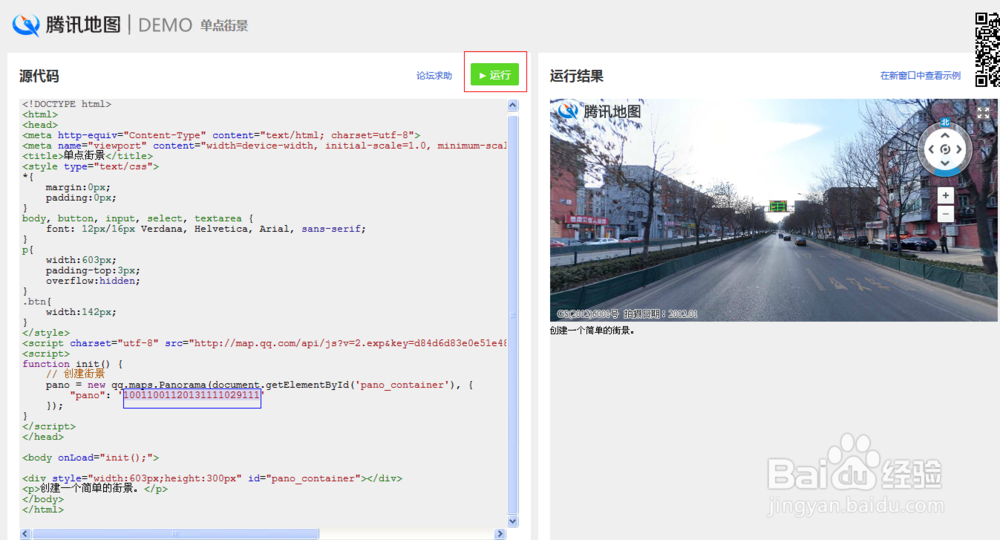
Task: Open 在新窗口中查看示例 link
Action: [920, 75]
